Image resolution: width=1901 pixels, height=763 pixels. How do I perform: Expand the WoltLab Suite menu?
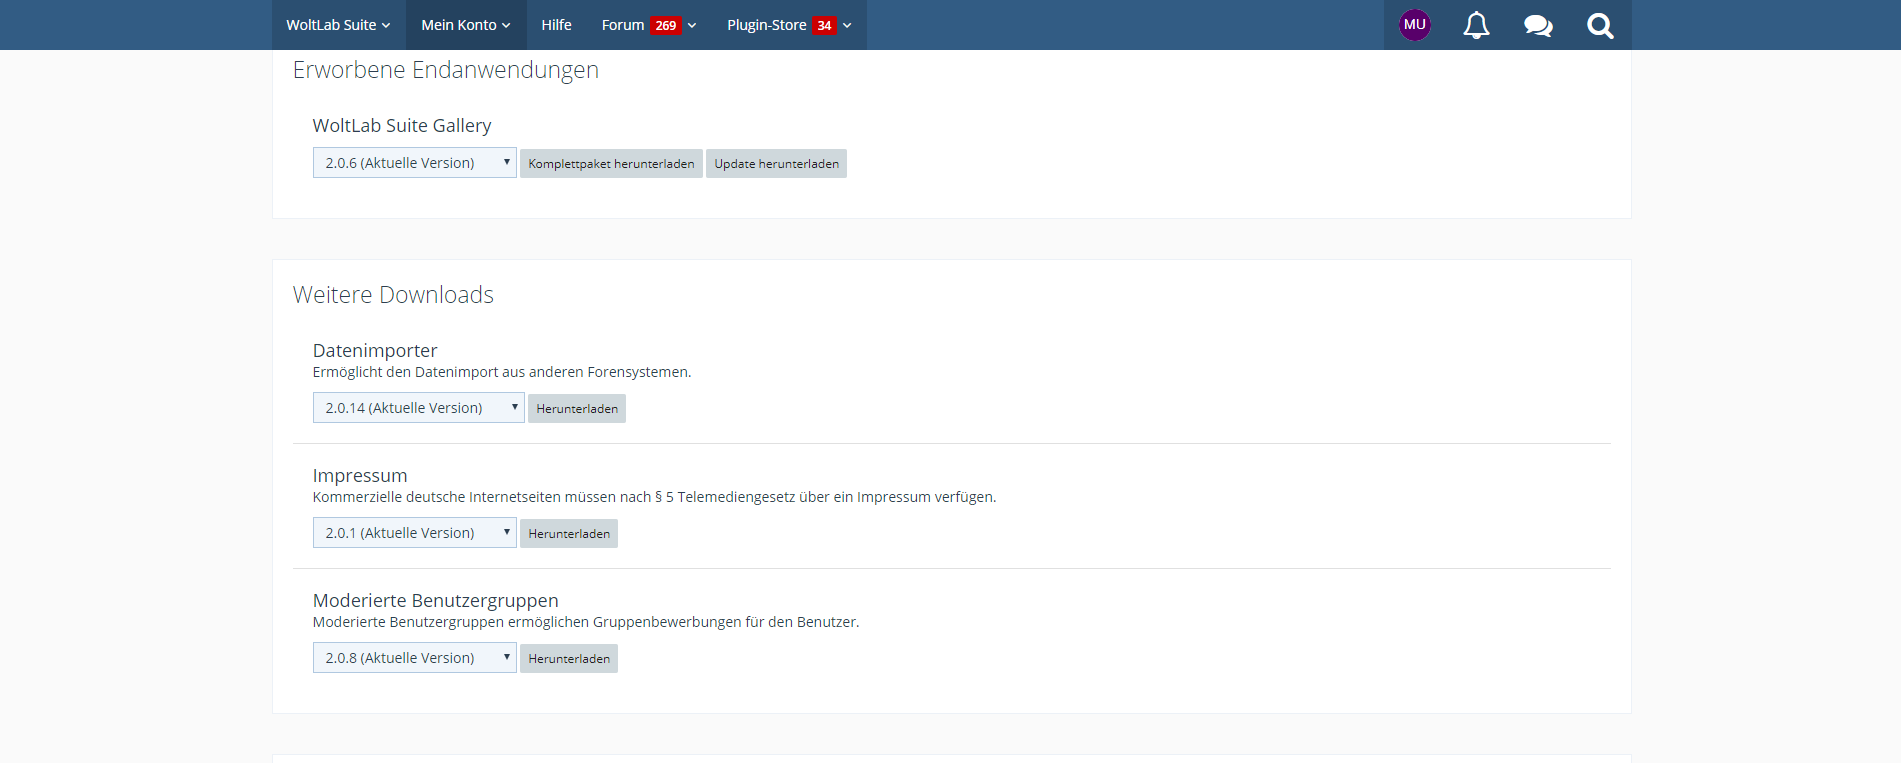[x=338, y=25]
